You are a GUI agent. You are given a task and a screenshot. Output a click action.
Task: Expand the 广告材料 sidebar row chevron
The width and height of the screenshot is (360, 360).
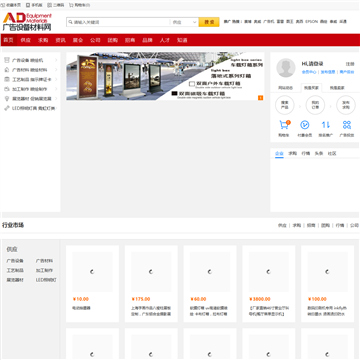coord(56,70)
